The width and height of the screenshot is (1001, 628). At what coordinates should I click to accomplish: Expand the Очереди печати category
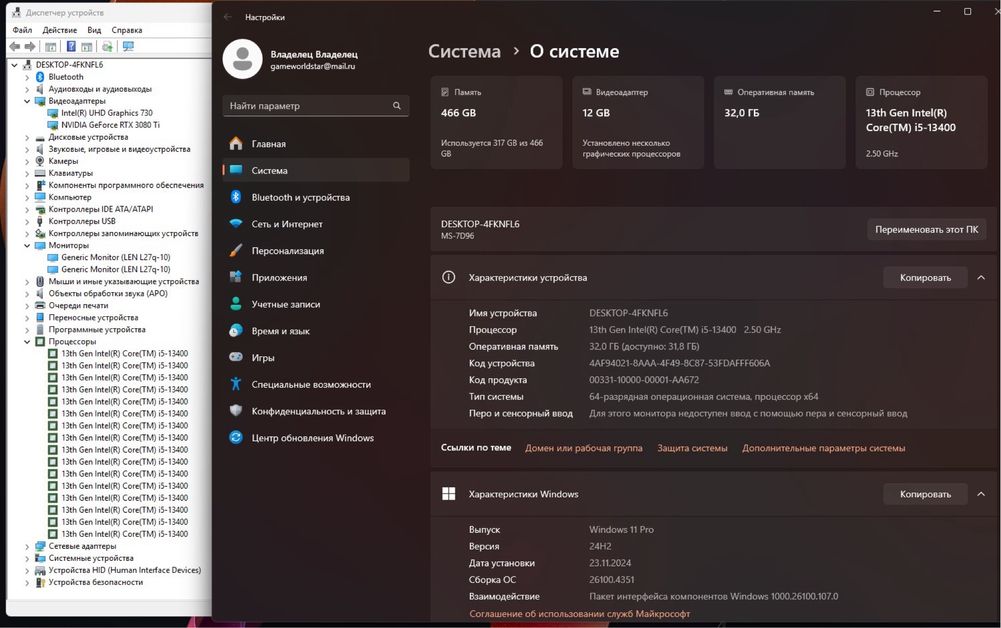click(x=27, y=306)
